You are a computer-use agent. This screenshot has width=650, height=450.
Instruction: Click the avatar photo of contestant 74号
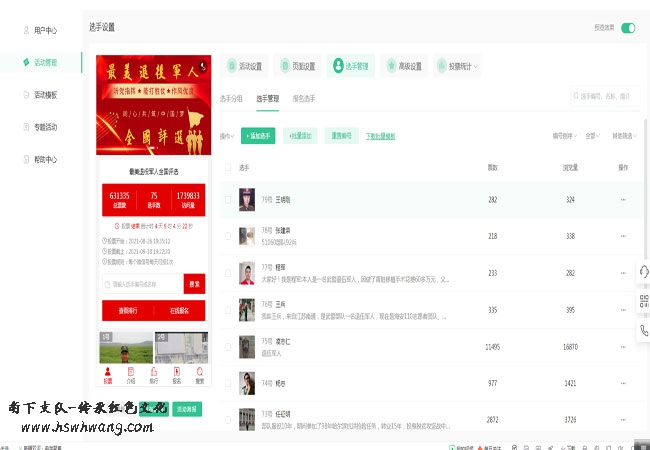point(247,383)
